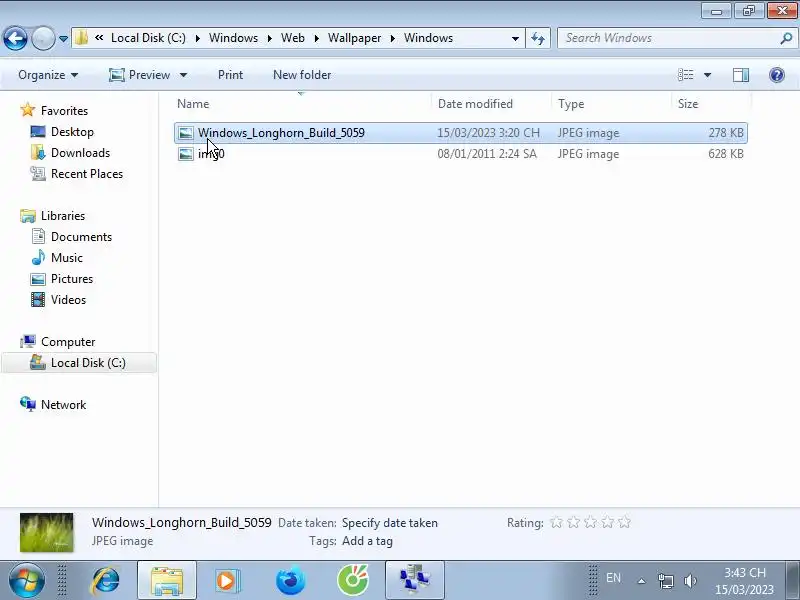Viewport: 800px width, 600px height.
Task: Show hidden path levels via double chevron
Action: point(99,38)
